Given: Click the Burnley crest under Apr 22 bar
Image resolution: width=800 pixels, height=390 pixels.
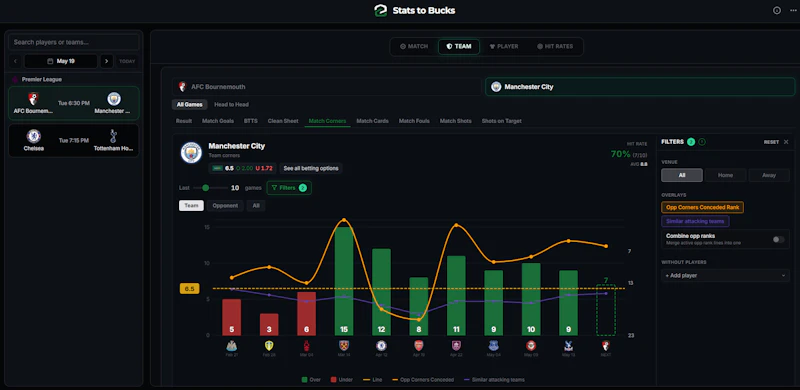Looking at the screenshot, I should coord(456,346).
